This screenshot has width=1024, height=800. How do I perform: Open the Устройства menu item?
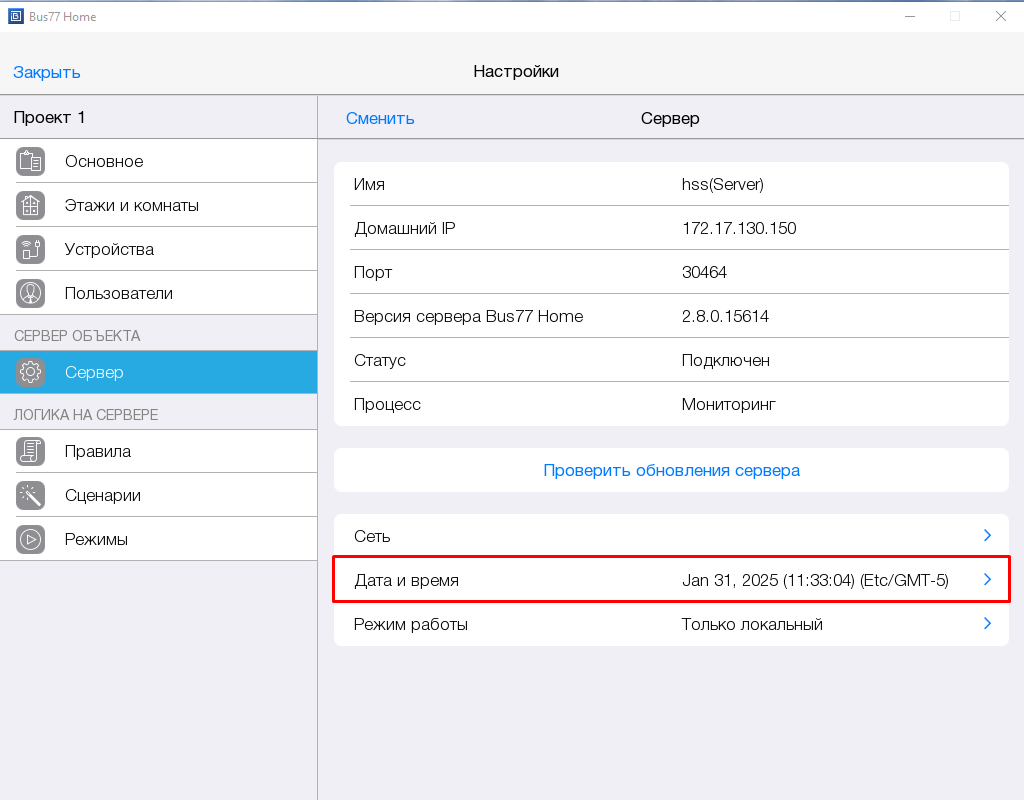pos(109,249)
